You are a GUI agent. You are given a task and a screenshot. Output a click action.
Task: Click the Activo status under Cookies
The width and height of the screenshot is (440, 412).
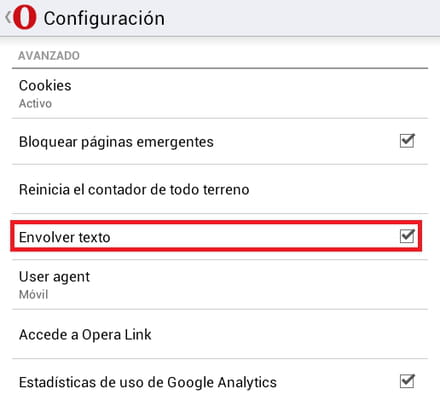(35, 104)
